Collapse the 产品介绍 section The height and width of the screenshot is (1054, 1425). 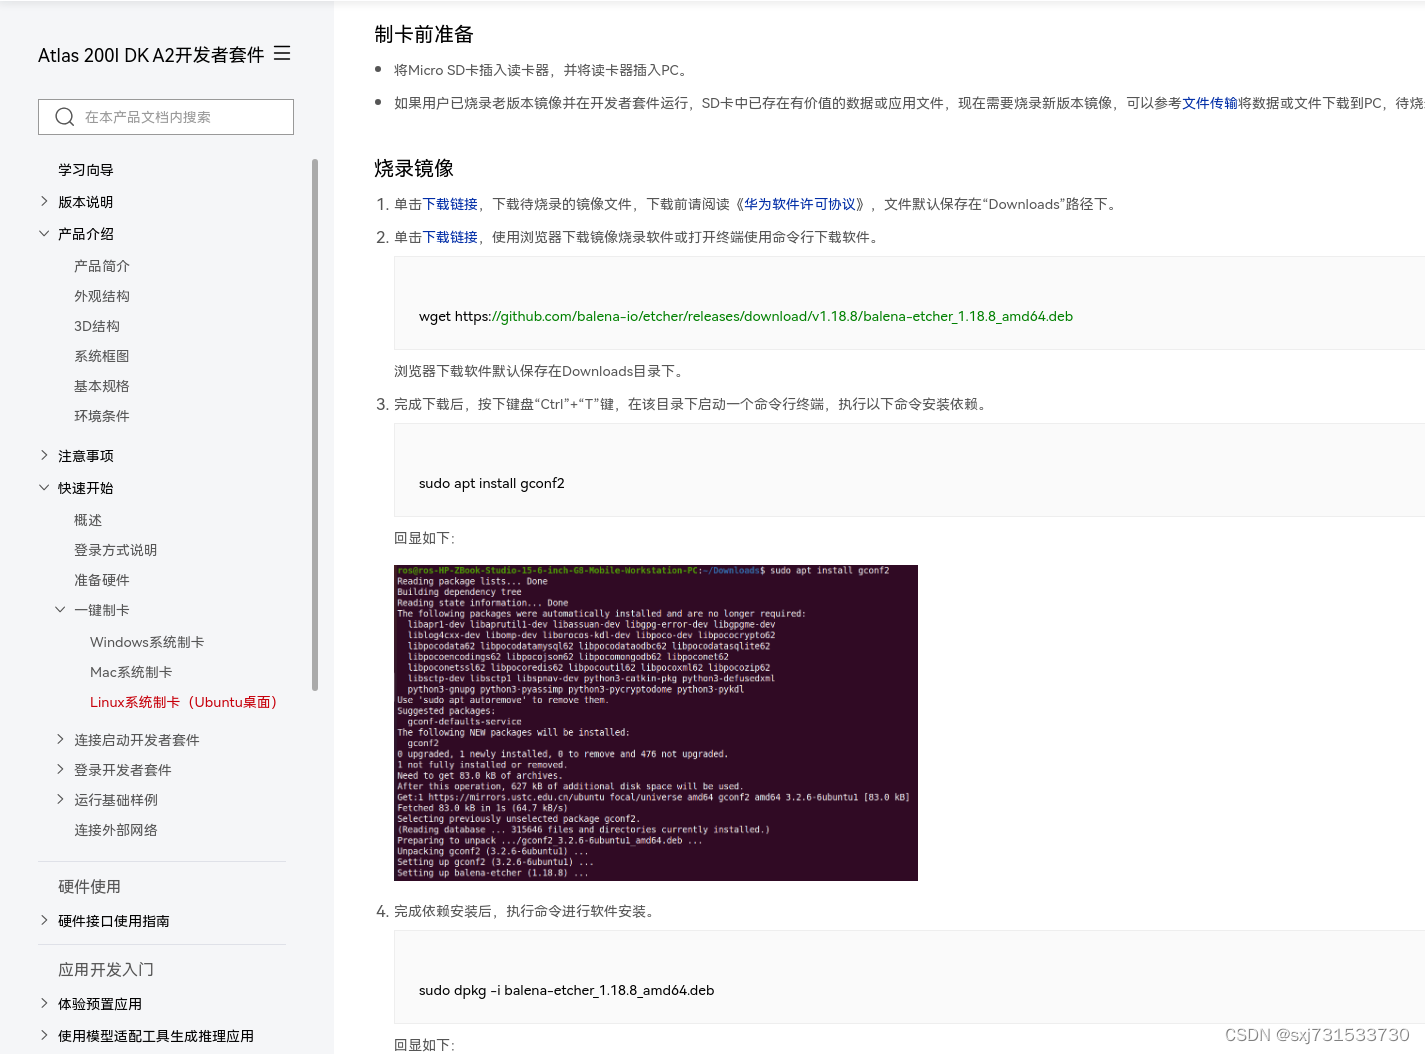45,233
